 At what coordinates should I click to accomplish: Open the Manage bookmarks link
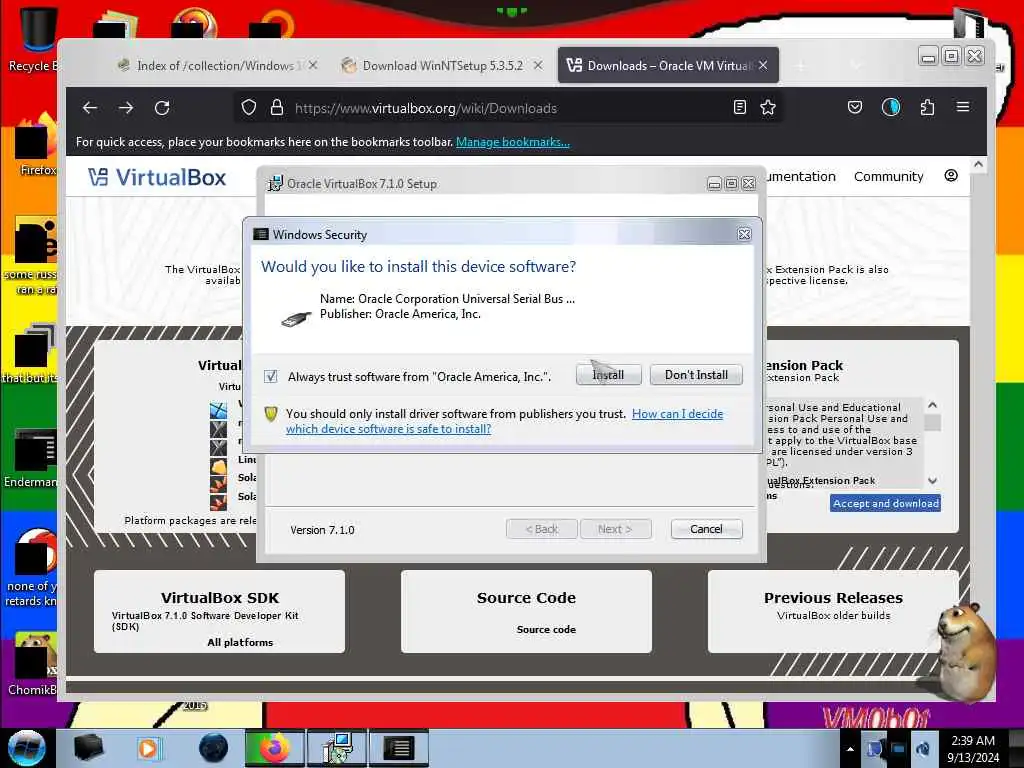click(x=513, y=142)
